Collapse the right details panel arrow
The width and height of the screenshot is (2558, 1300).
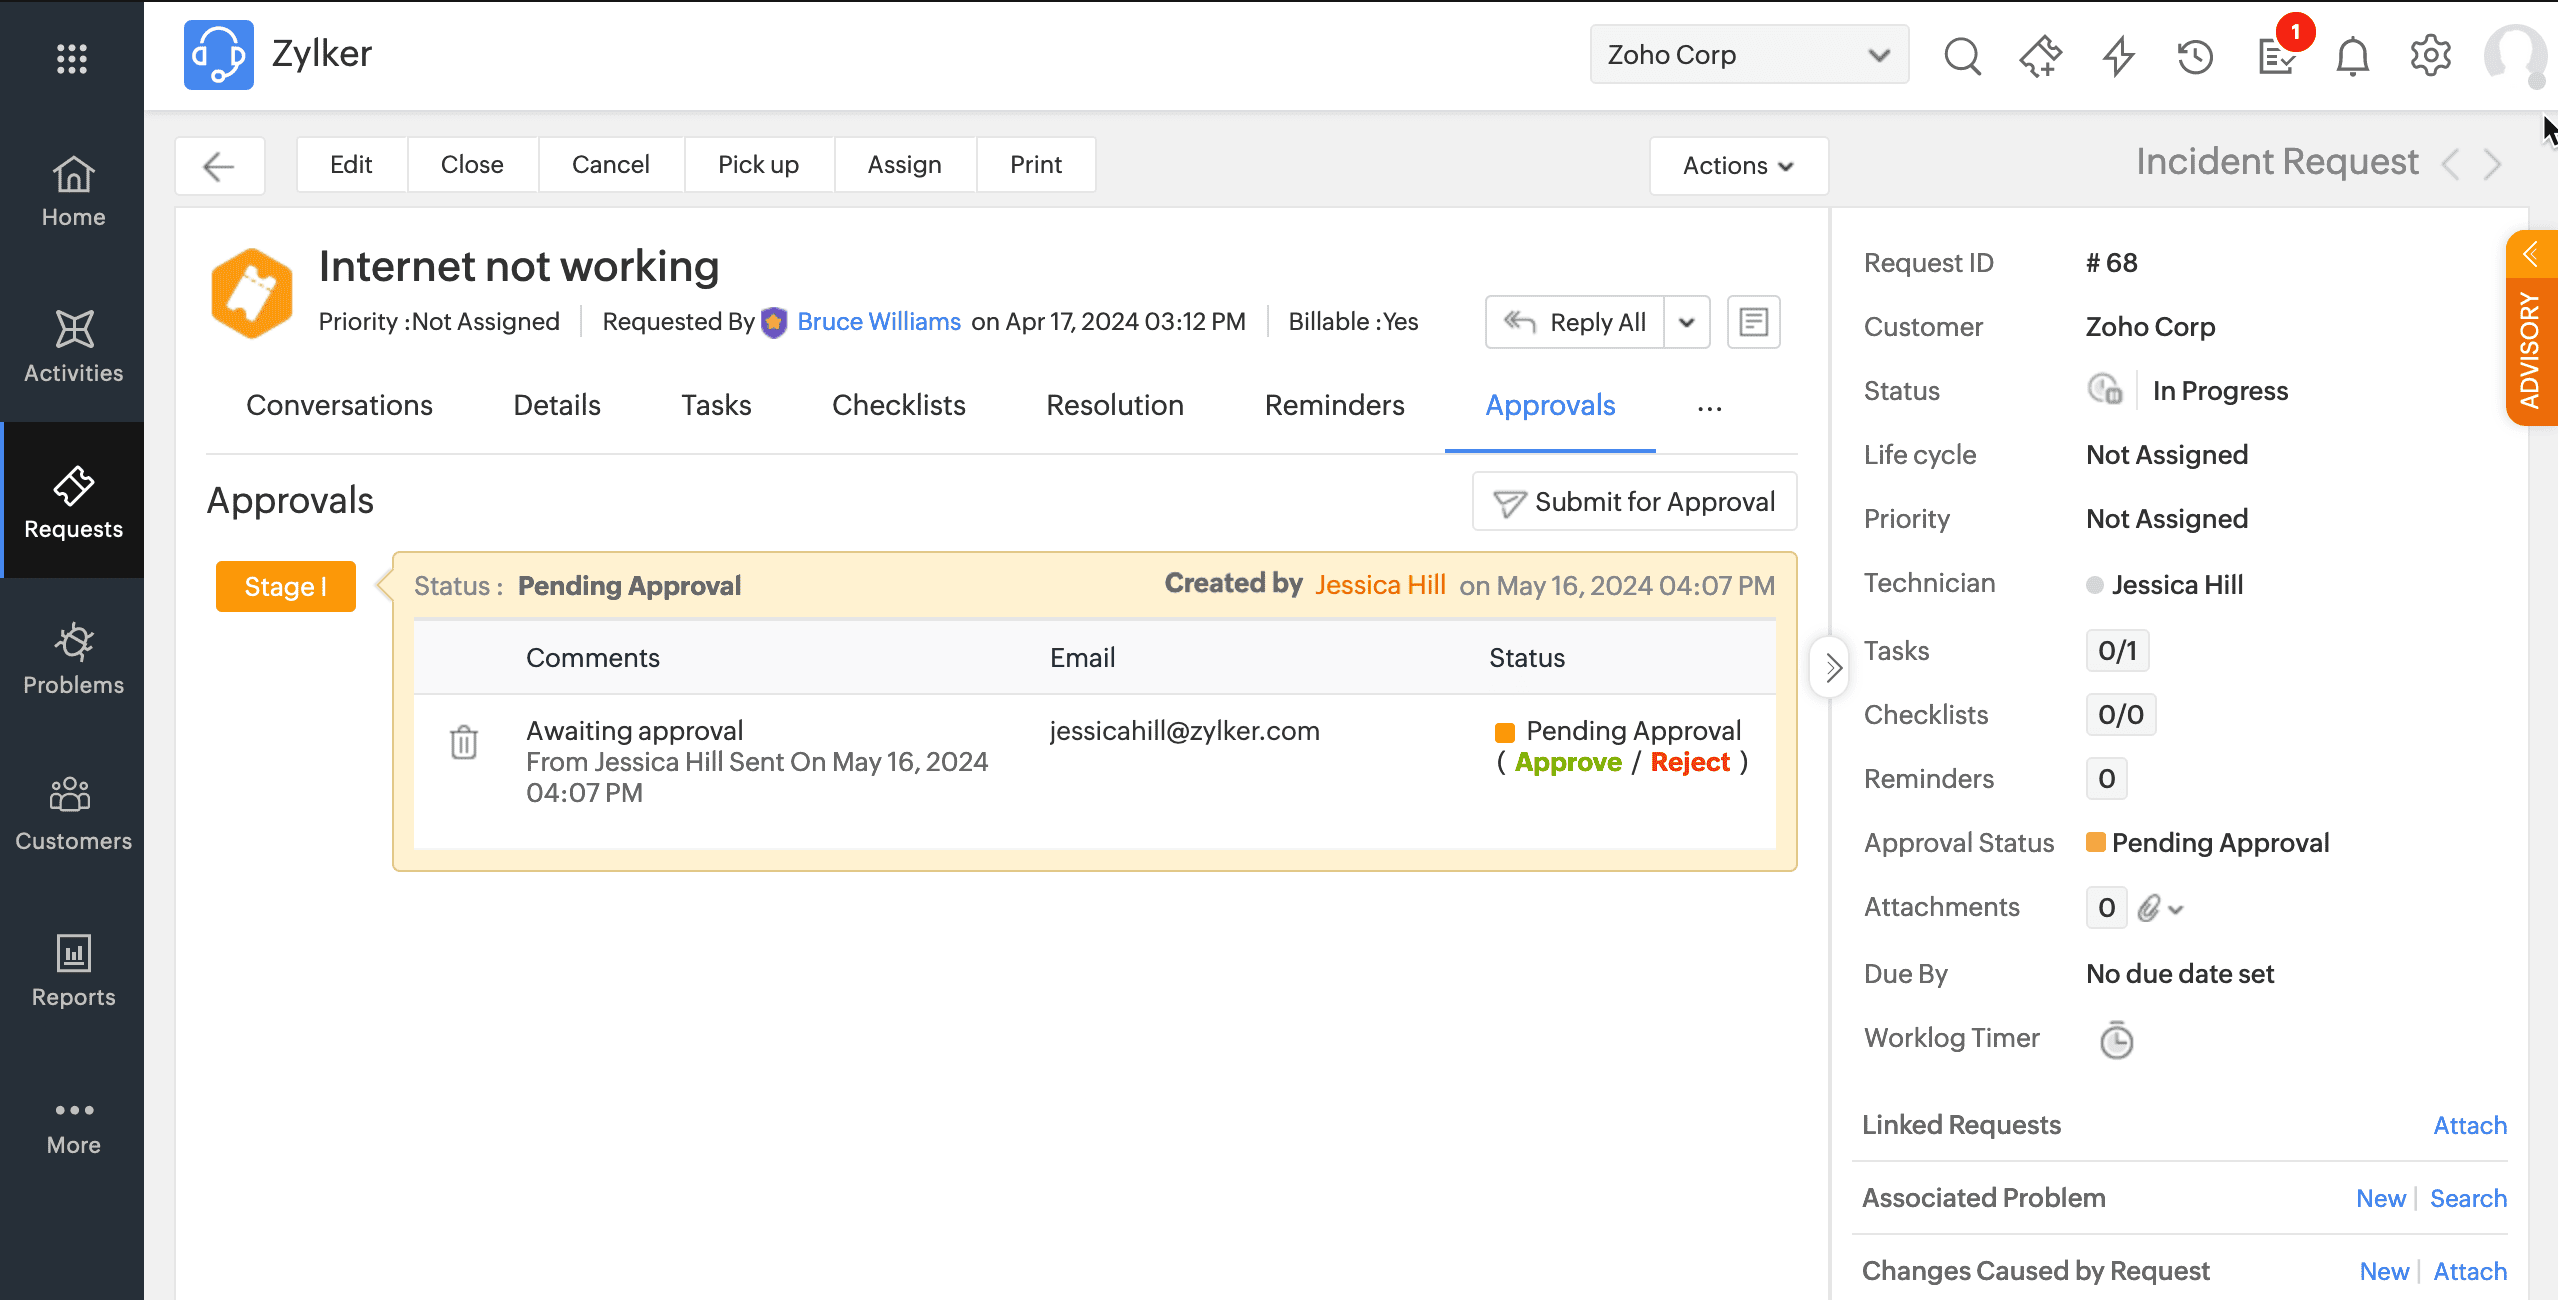pyautogui.click(x=1832, y=667)
